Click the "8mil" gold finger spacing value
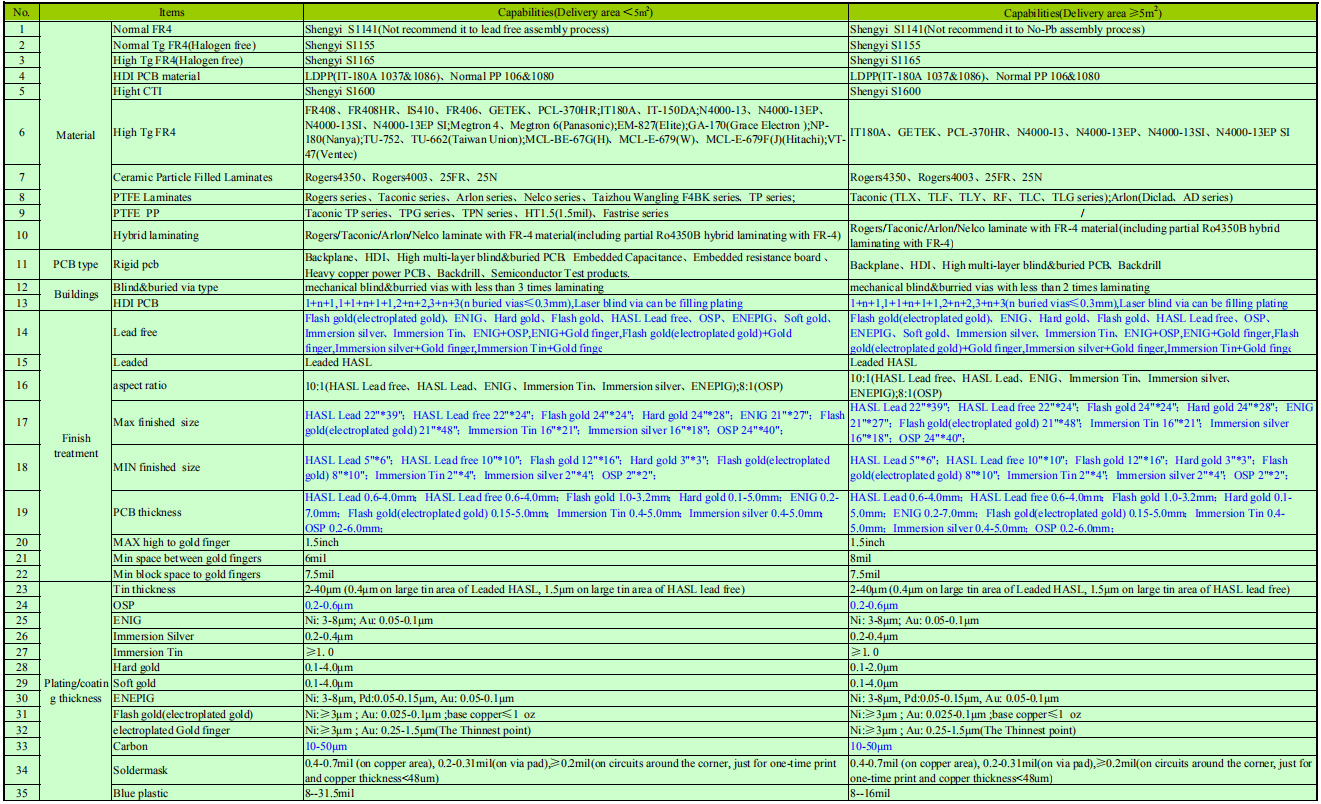1321x804 pixels. click(1082, 558)
